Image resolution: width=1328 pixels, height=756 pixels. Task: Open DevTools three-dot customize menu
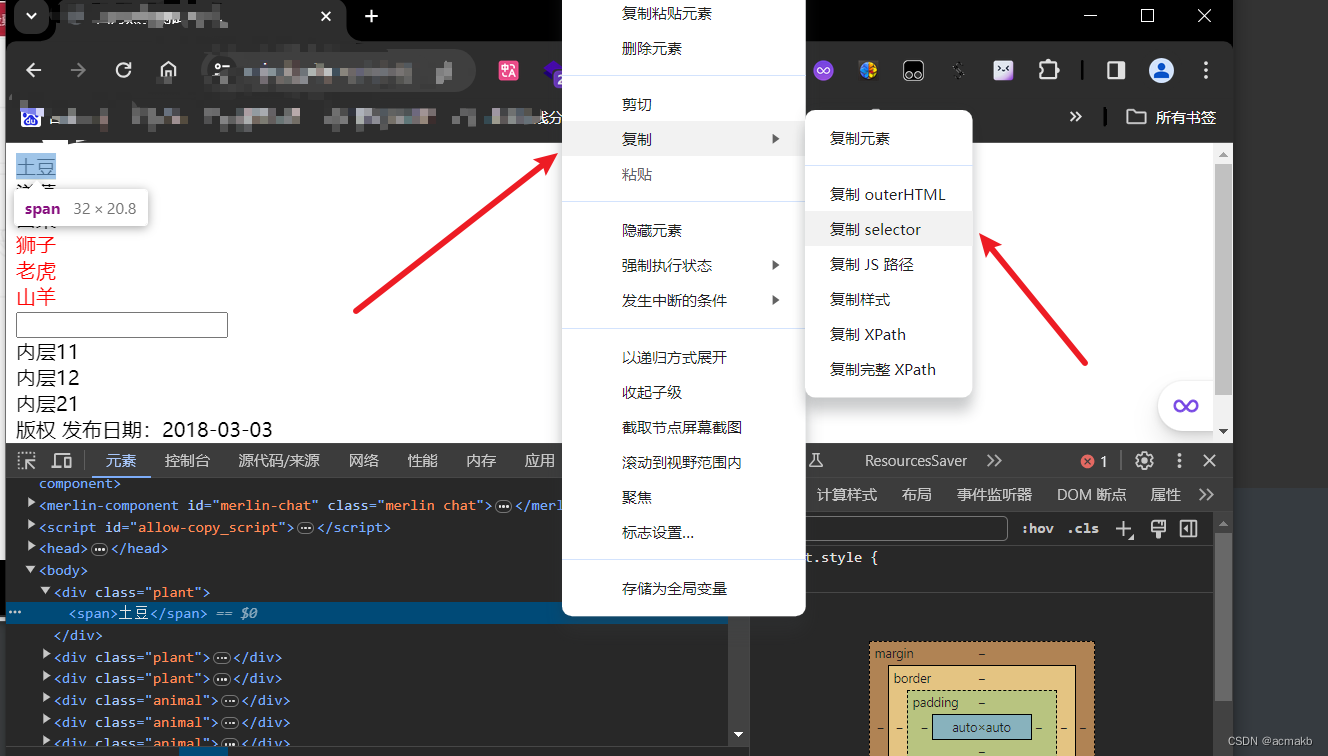(1179, 461)
